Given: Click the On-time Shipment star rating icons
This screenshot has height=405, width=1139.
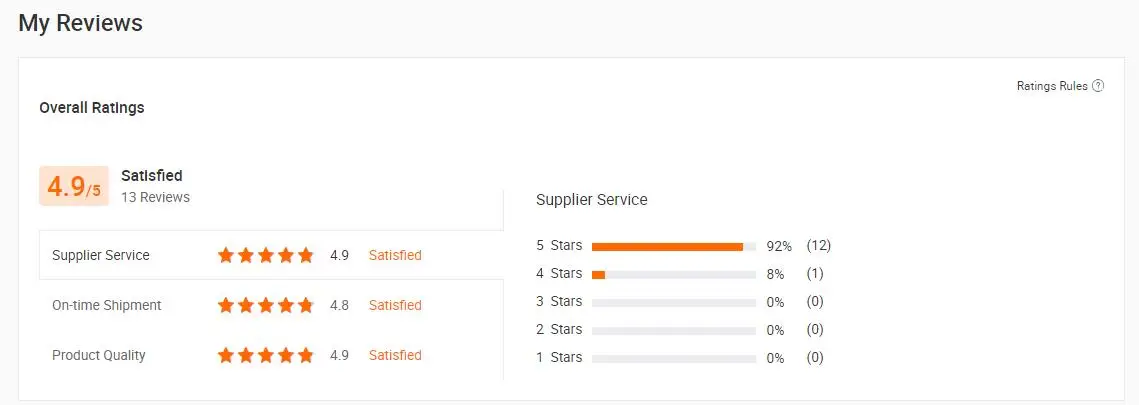Looking at the screenshot, I should tap(265, 305).
